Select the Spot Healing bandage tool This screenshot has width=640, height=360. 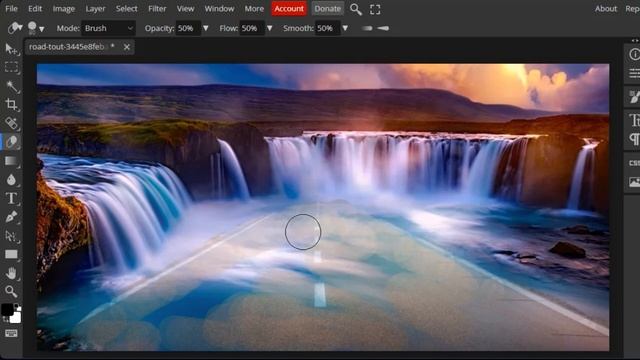tap(11, 123)
